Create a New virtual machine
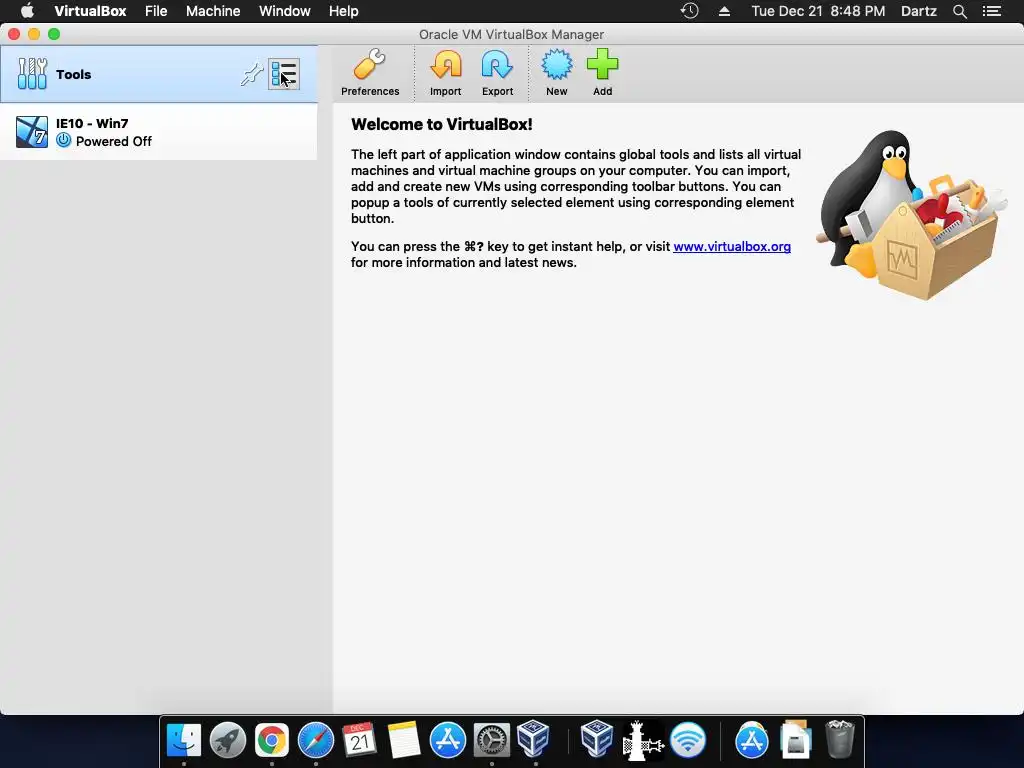1024x768 pixels. click(556, 72)
